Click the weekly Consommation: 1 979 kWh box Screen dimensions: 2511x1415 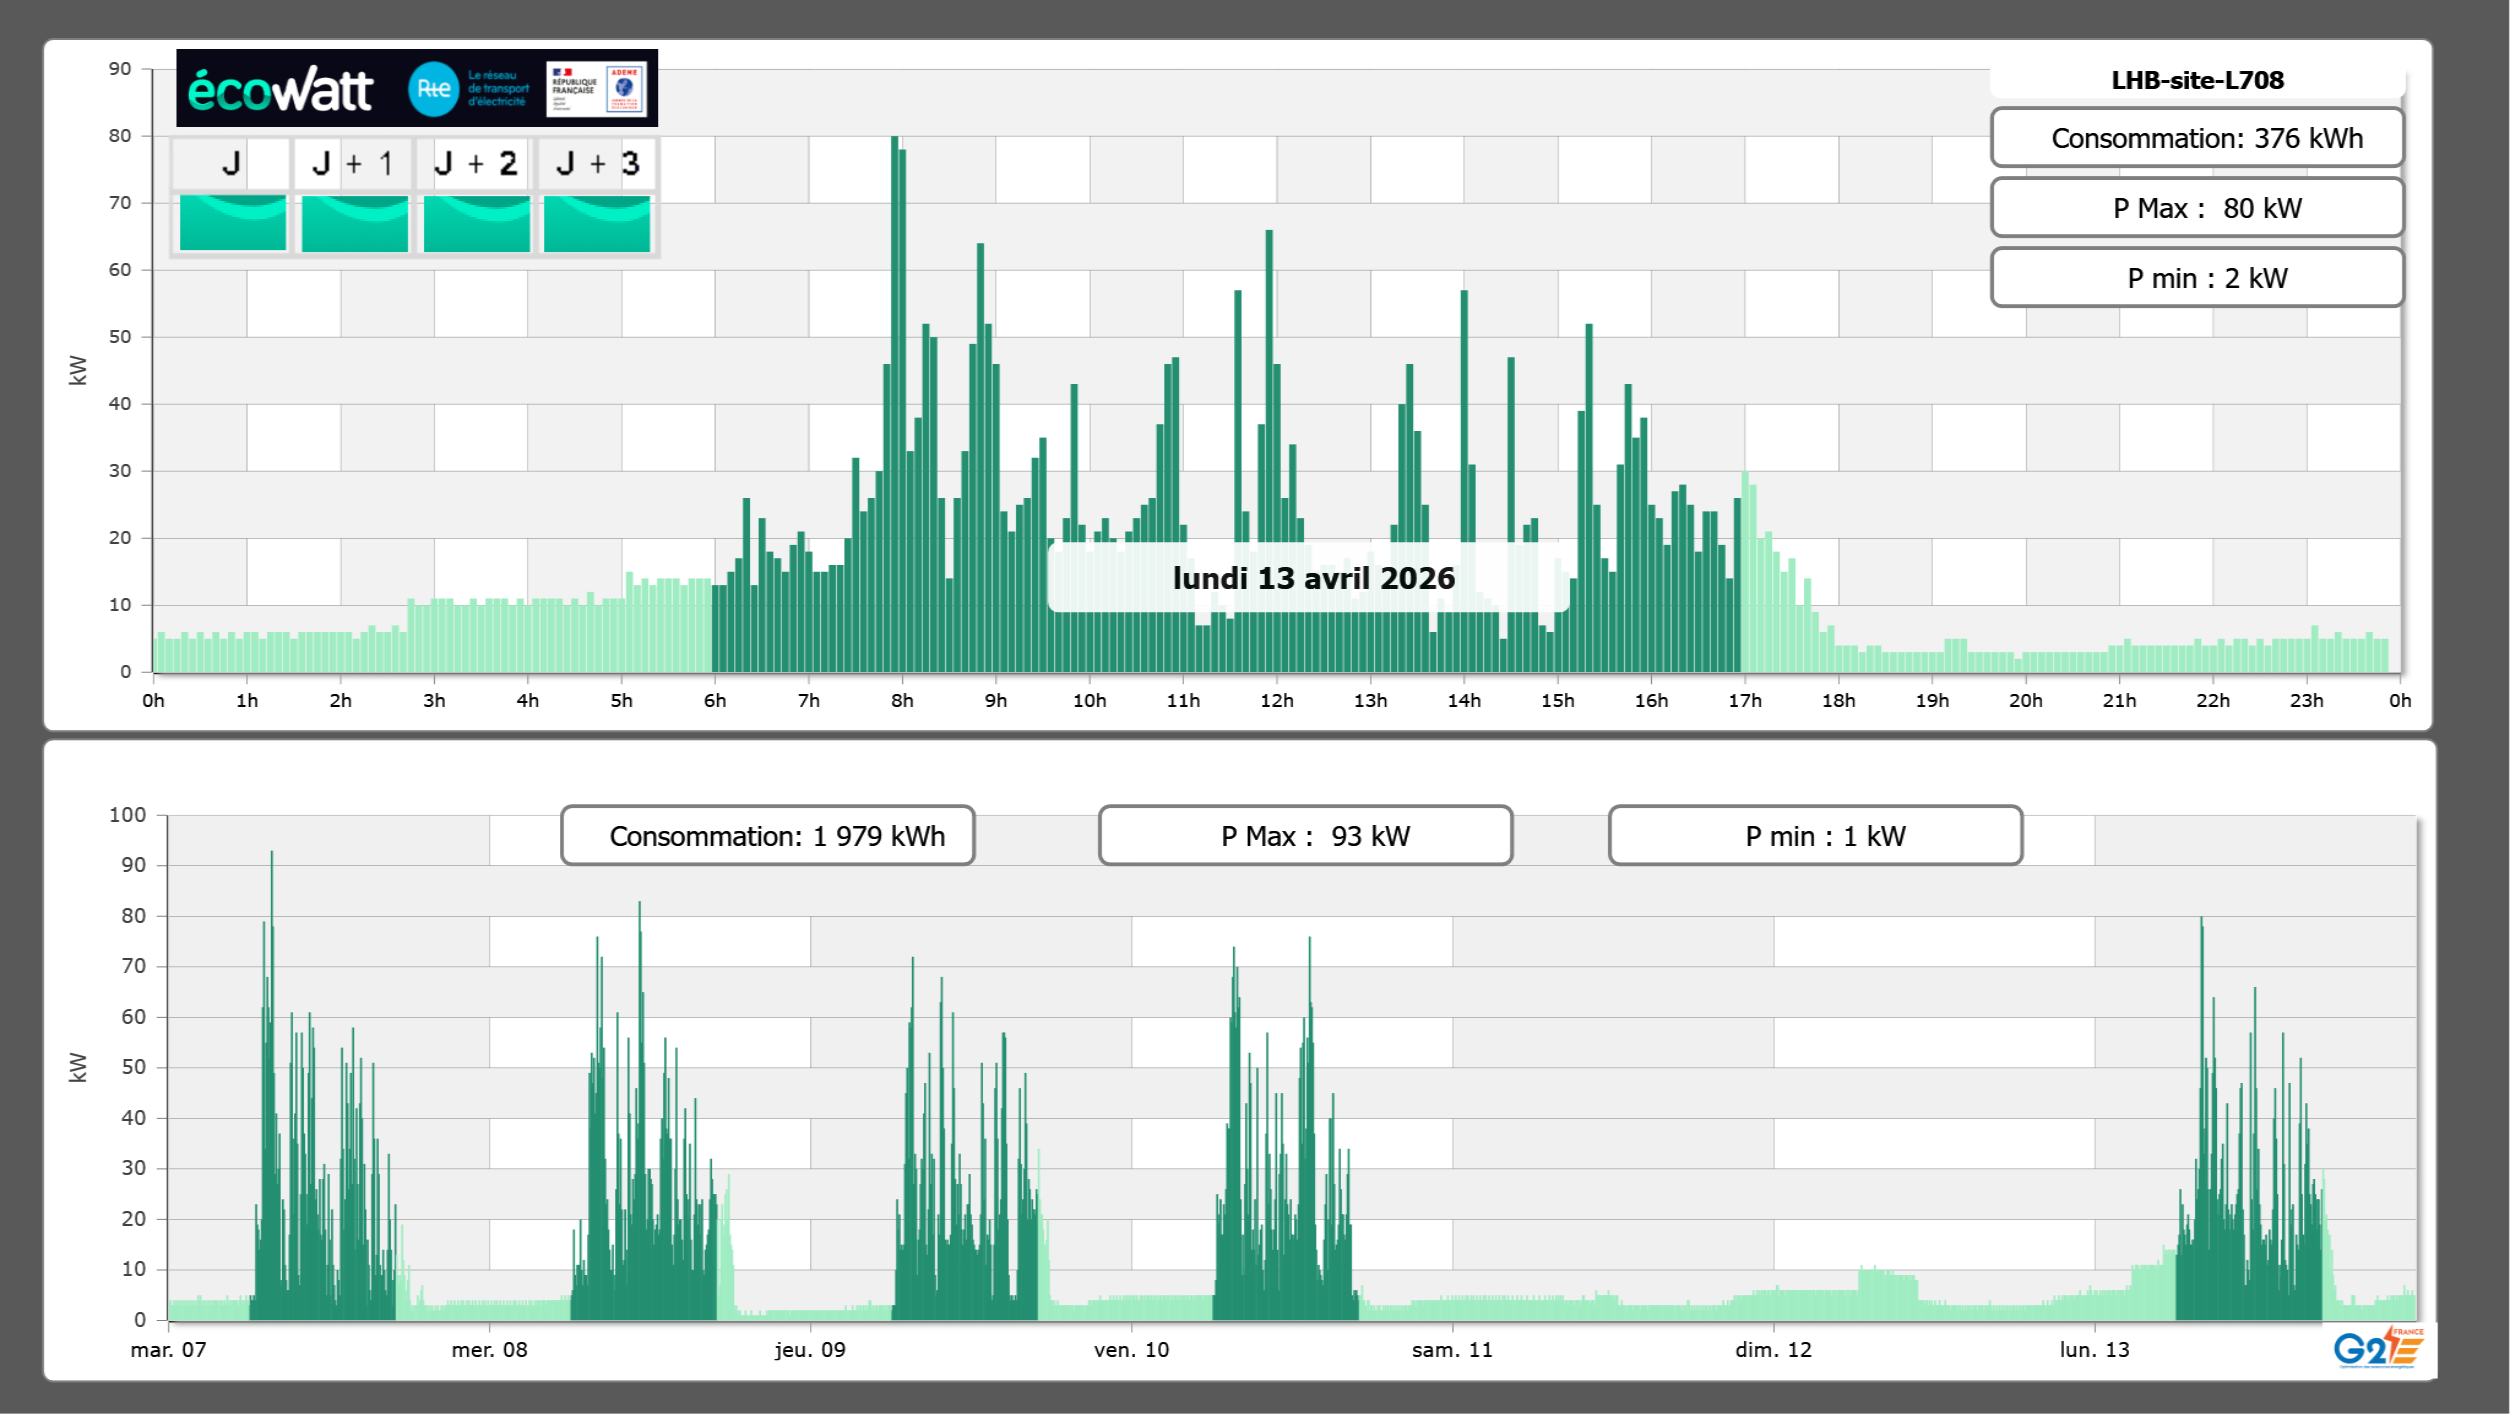(x=768, y=836)
